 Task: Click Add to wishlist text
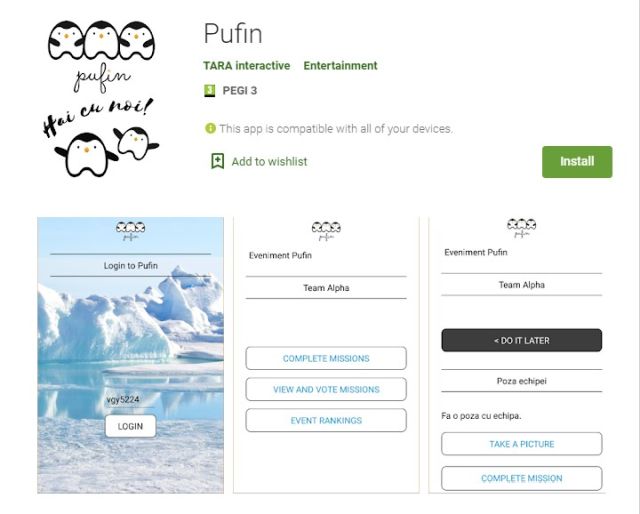(x=269, y=161)
